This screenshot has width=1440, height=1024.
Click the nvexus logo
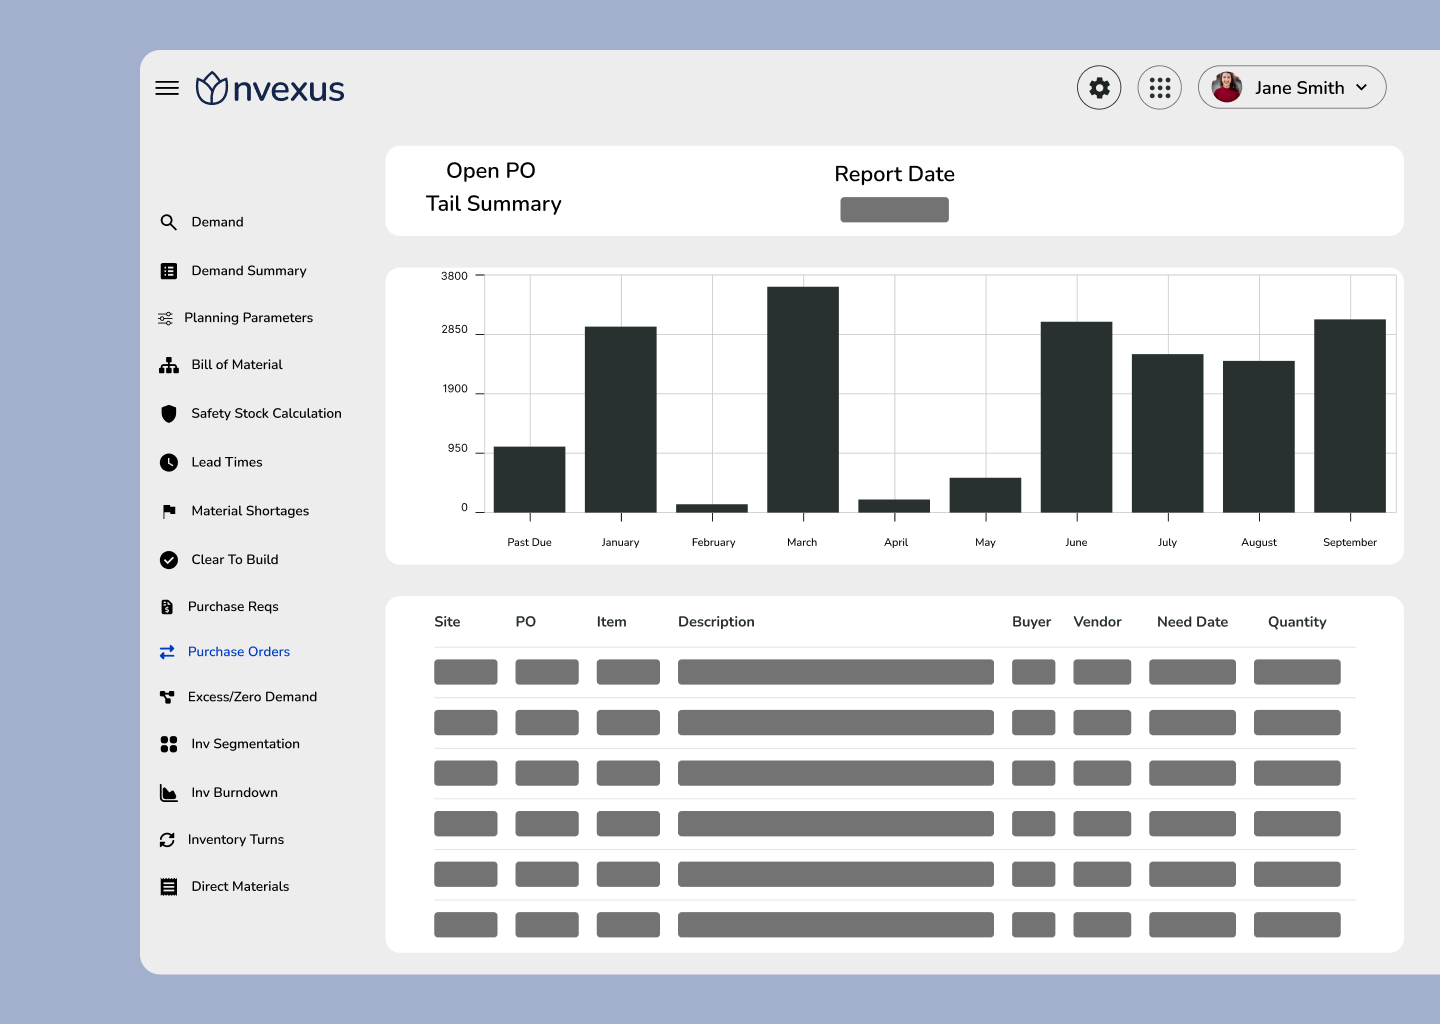(270, 88)
